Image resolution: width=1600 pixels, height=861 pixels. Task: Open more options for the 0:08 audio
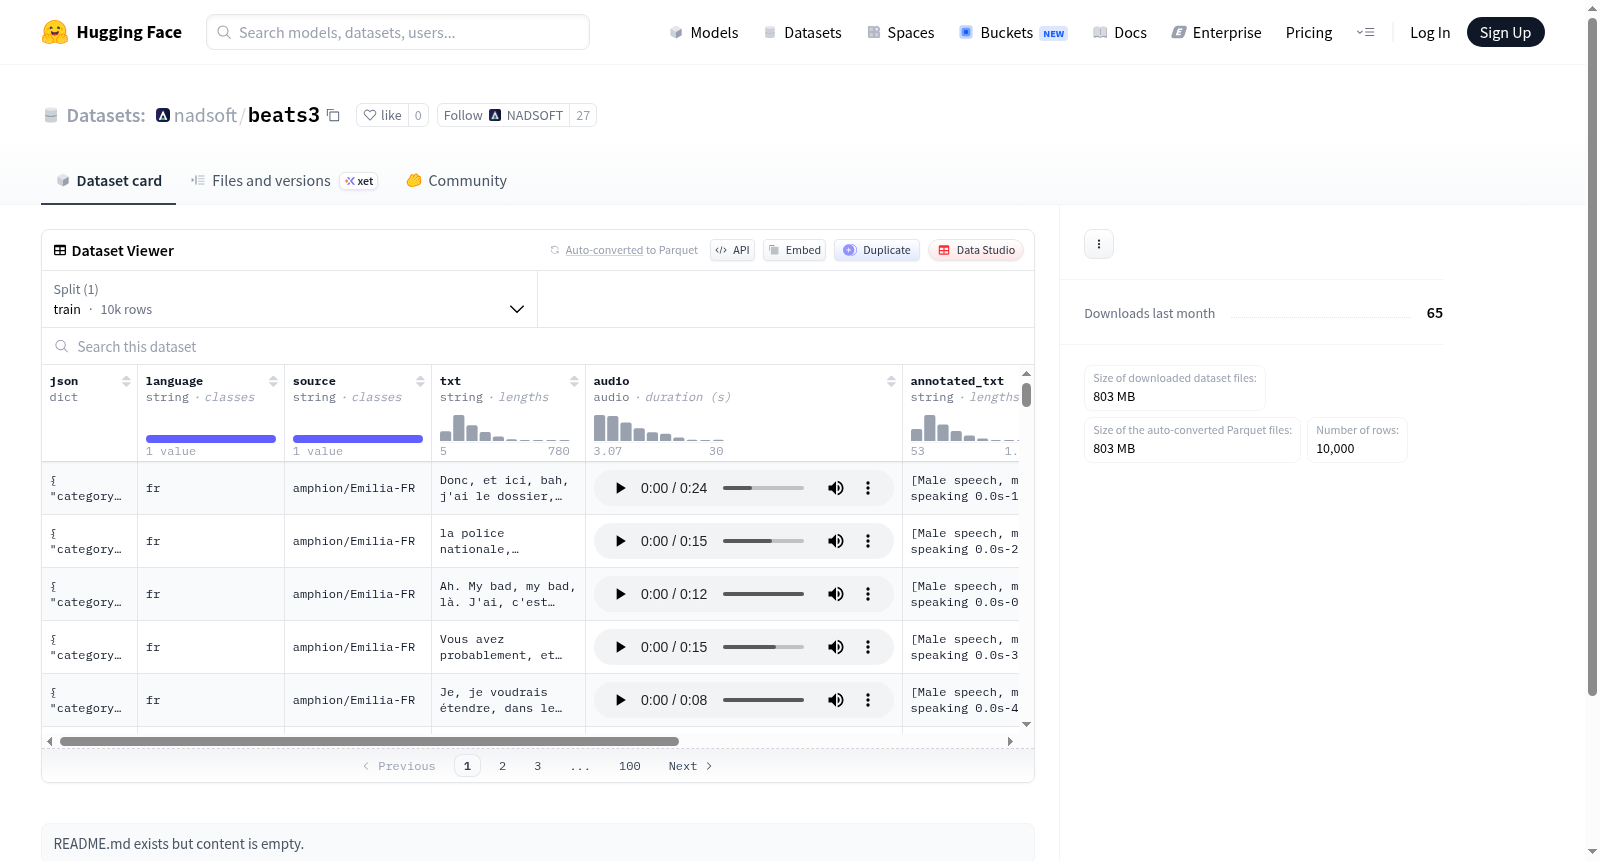868,701
